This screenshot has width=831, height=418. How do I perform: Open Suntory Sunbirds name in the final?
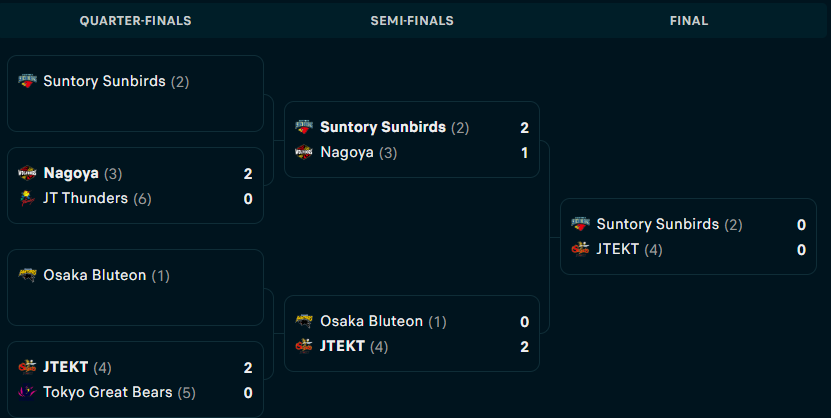[658, 224]
